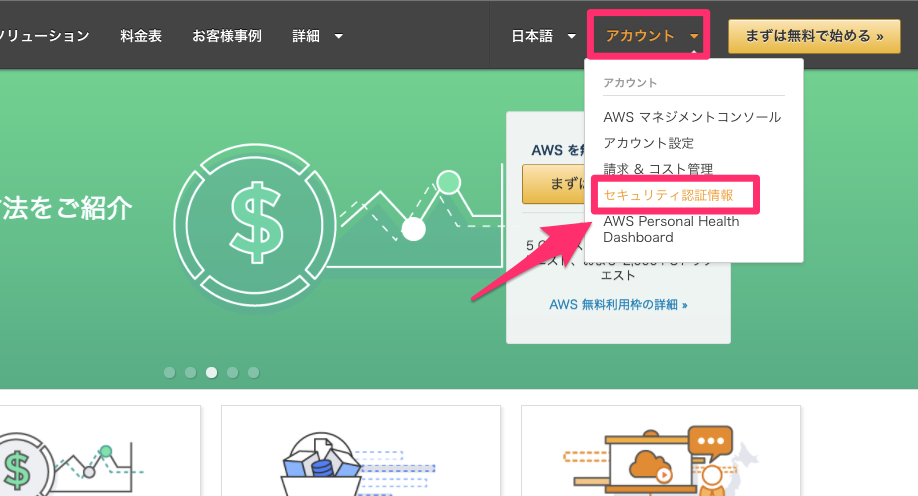Click the まずは無料で始める button
Screen dimensions: 918x496
pos(814,36)
